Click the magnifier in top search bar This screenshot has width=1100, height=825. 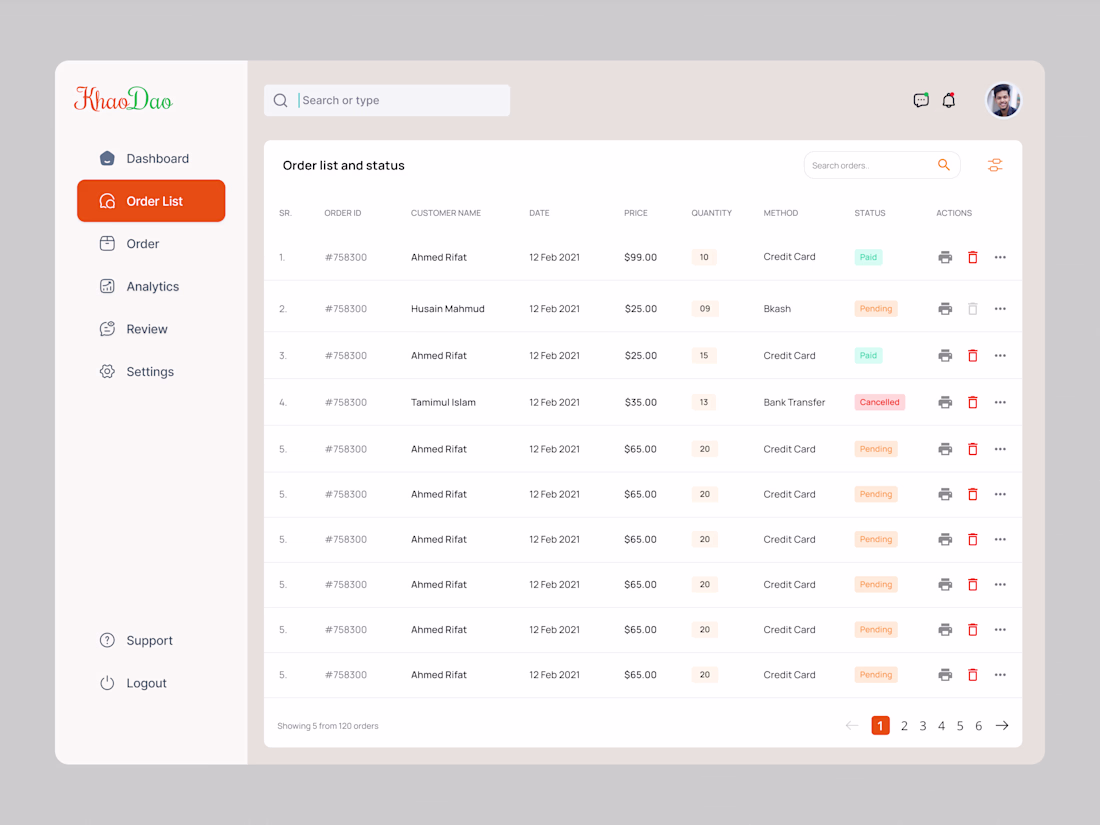(x=281, y=100)
